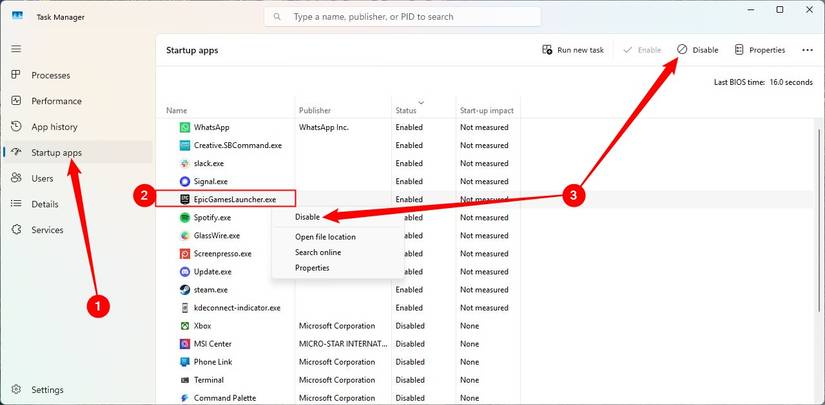Click the Command Palette app icon
The height and width of the screenshot is (405, 825).
[x=185, y=398]
